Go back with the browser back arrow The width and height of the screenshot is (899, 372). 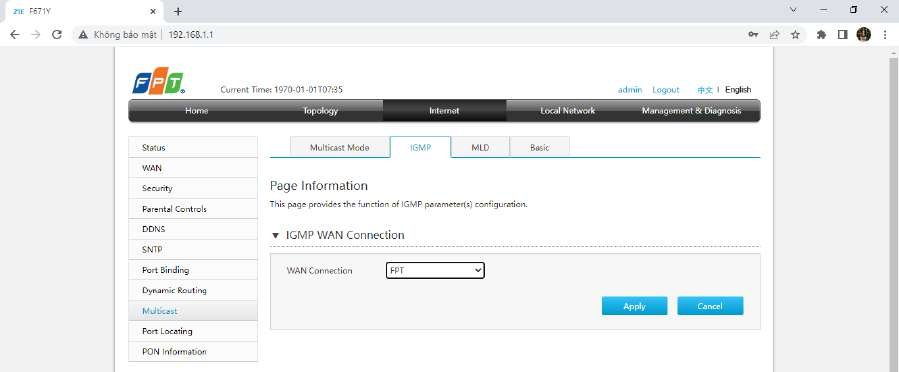coord(15,34)
